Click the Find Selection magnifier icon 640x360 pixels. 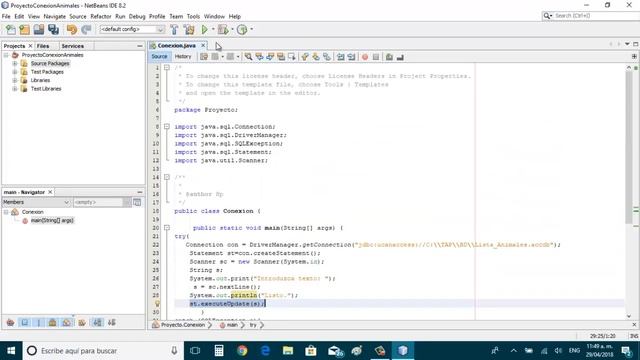coord(248,57)
